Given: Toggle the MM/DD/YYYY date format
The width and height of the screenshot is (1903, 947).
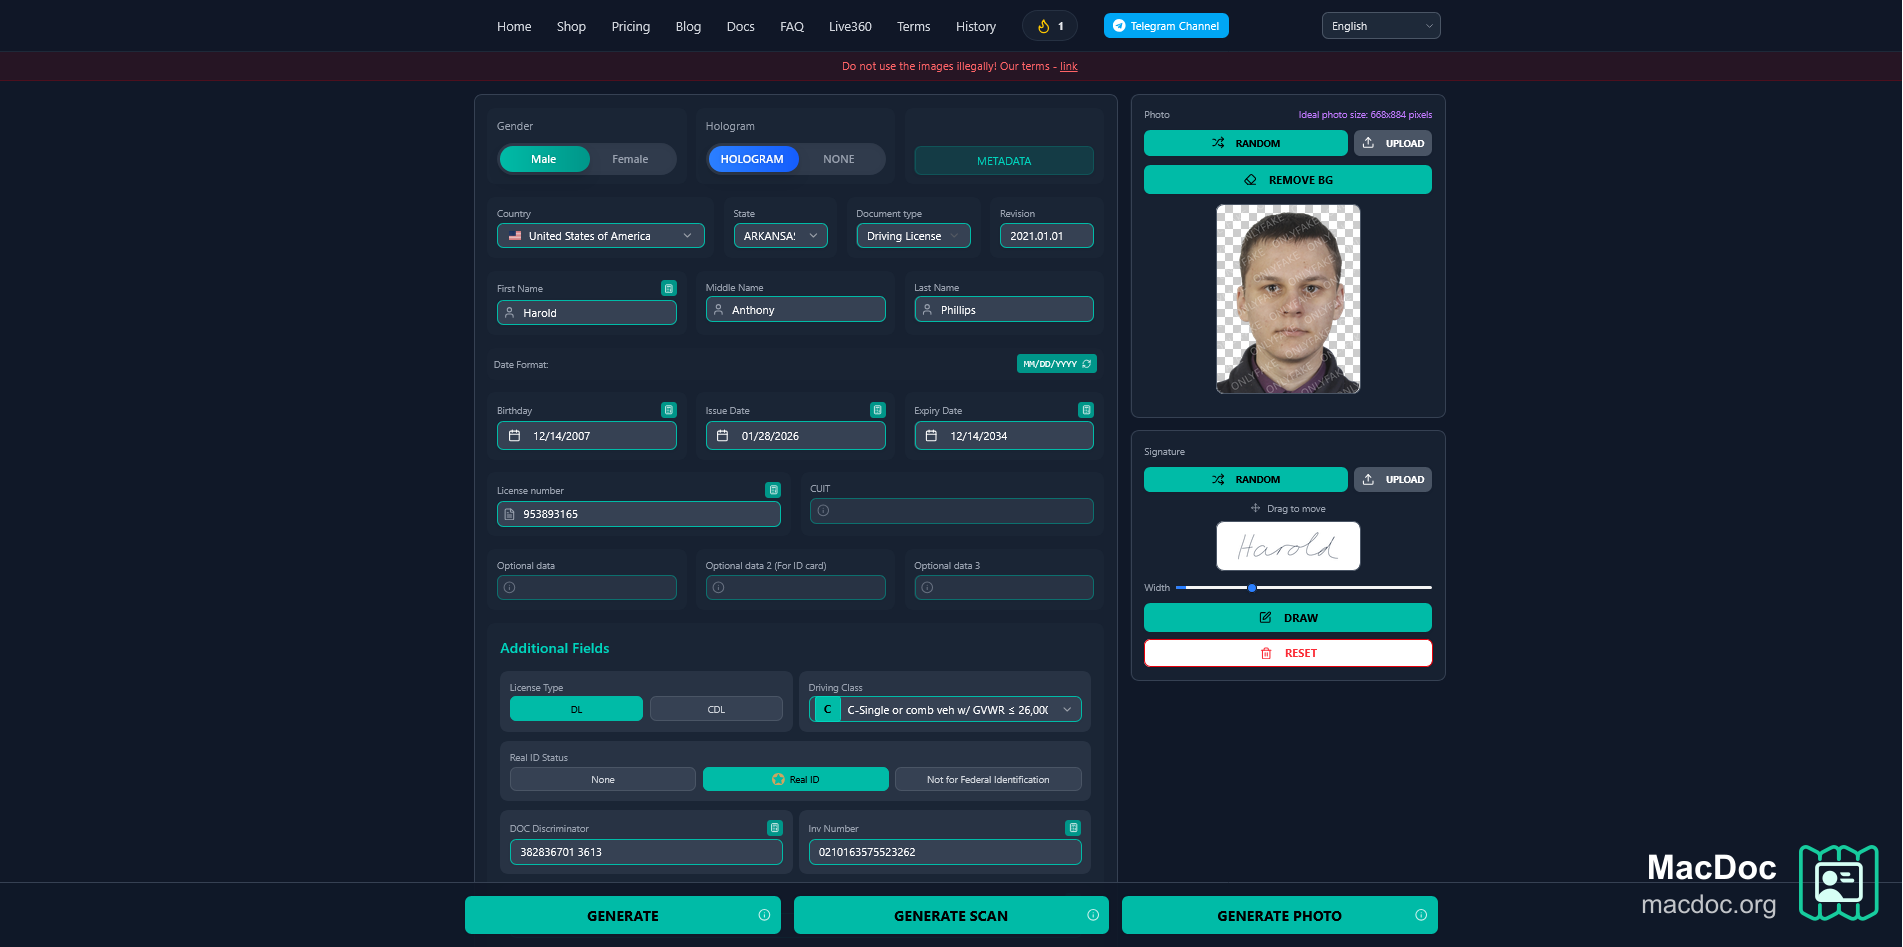Looking at the screenshot, I should click(x=1057, y=364).
